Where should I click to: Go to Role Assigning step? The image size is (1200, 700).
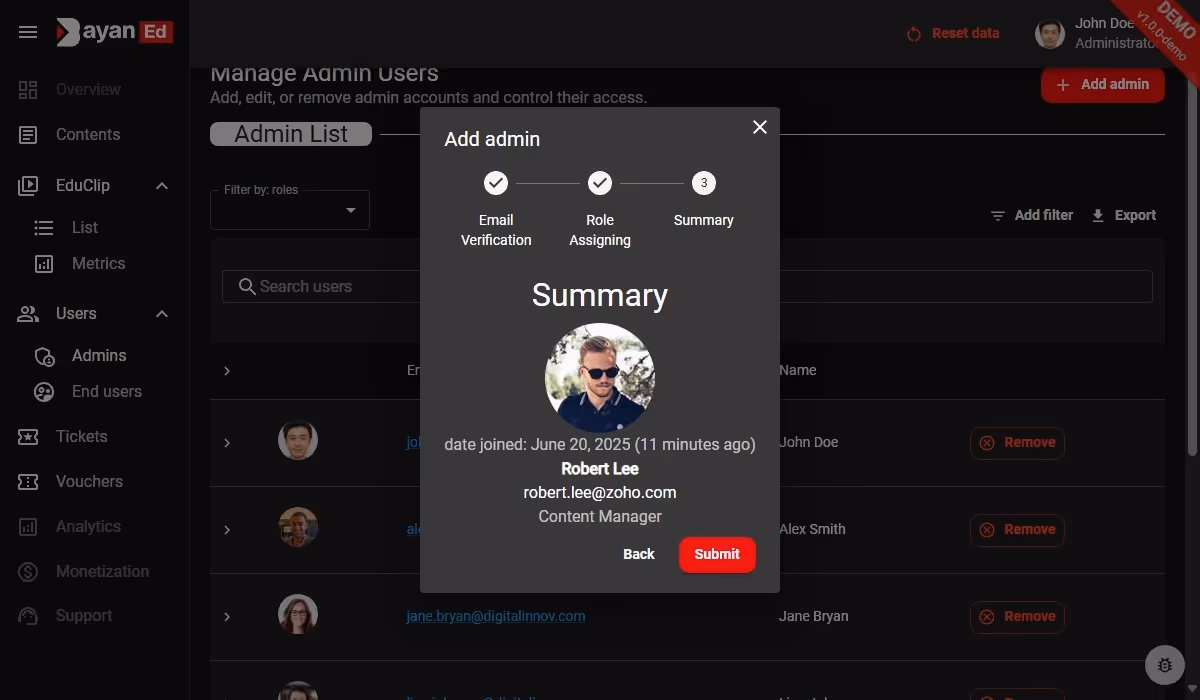click(x=600, y=211)
